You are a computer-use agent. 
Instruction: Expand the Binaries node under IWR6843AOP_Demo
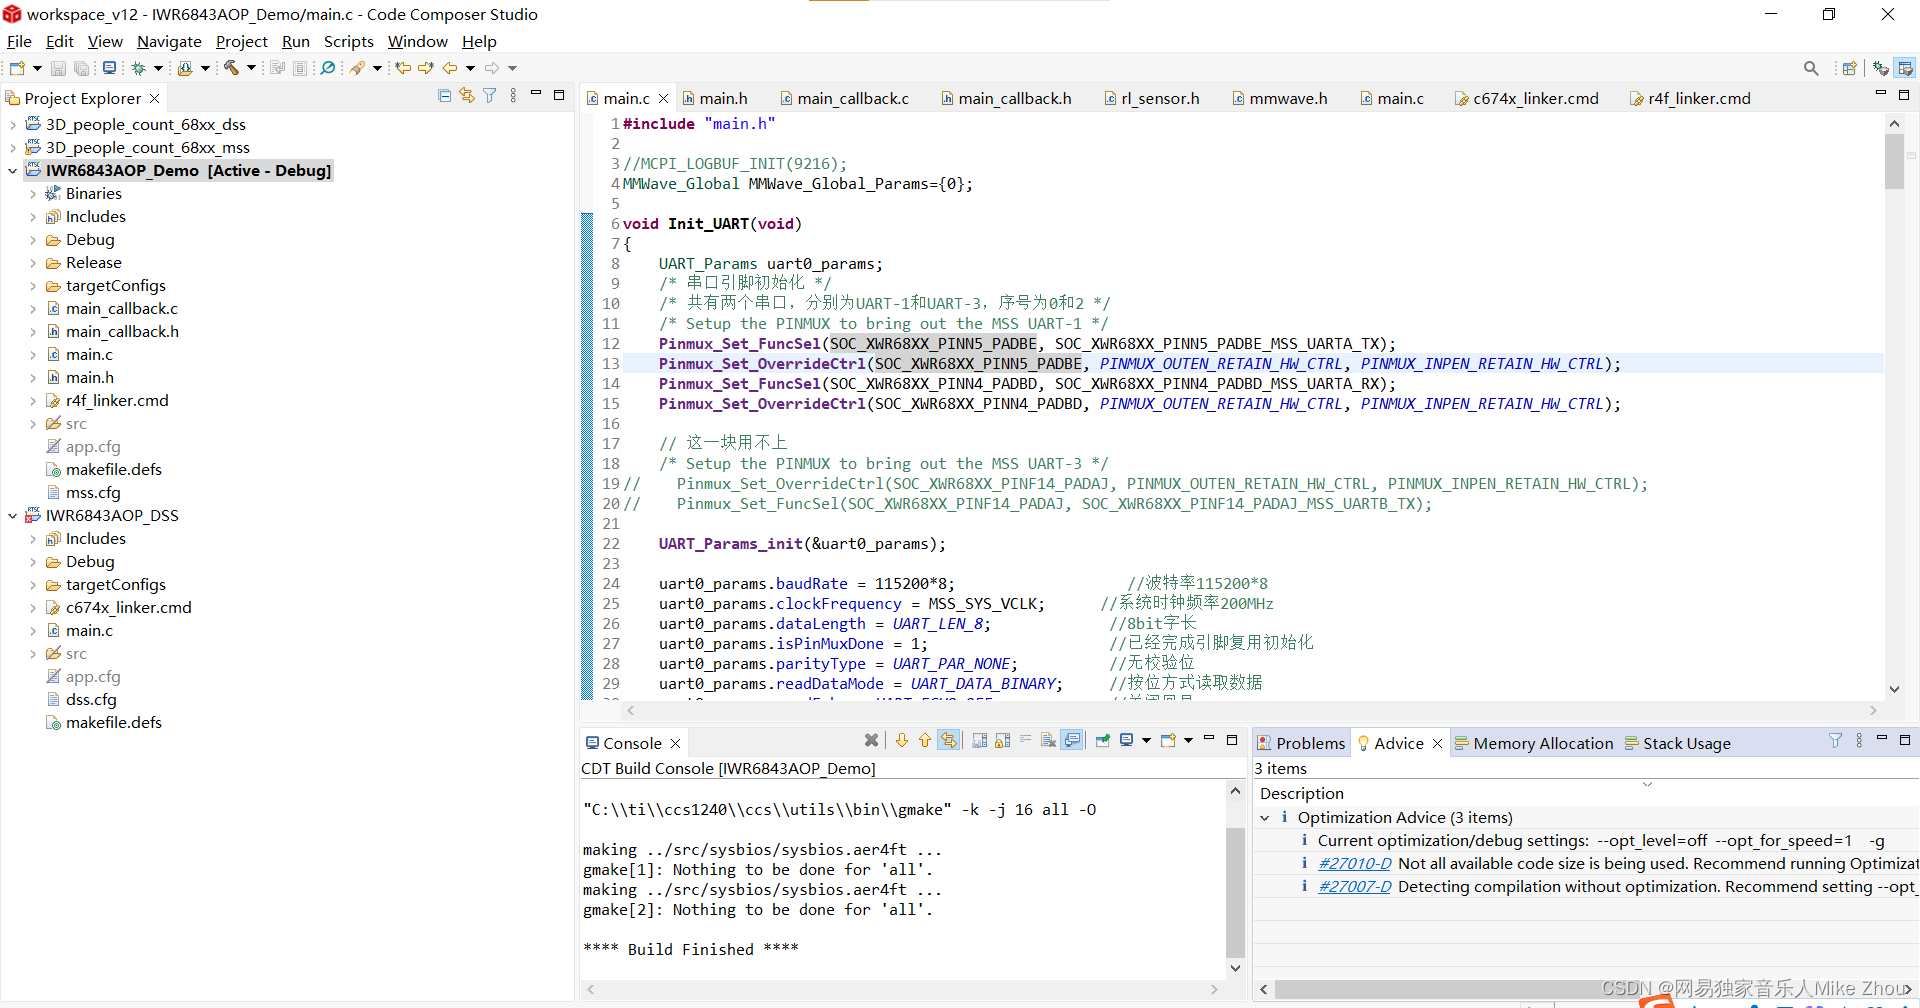click(x=34, y=193)
